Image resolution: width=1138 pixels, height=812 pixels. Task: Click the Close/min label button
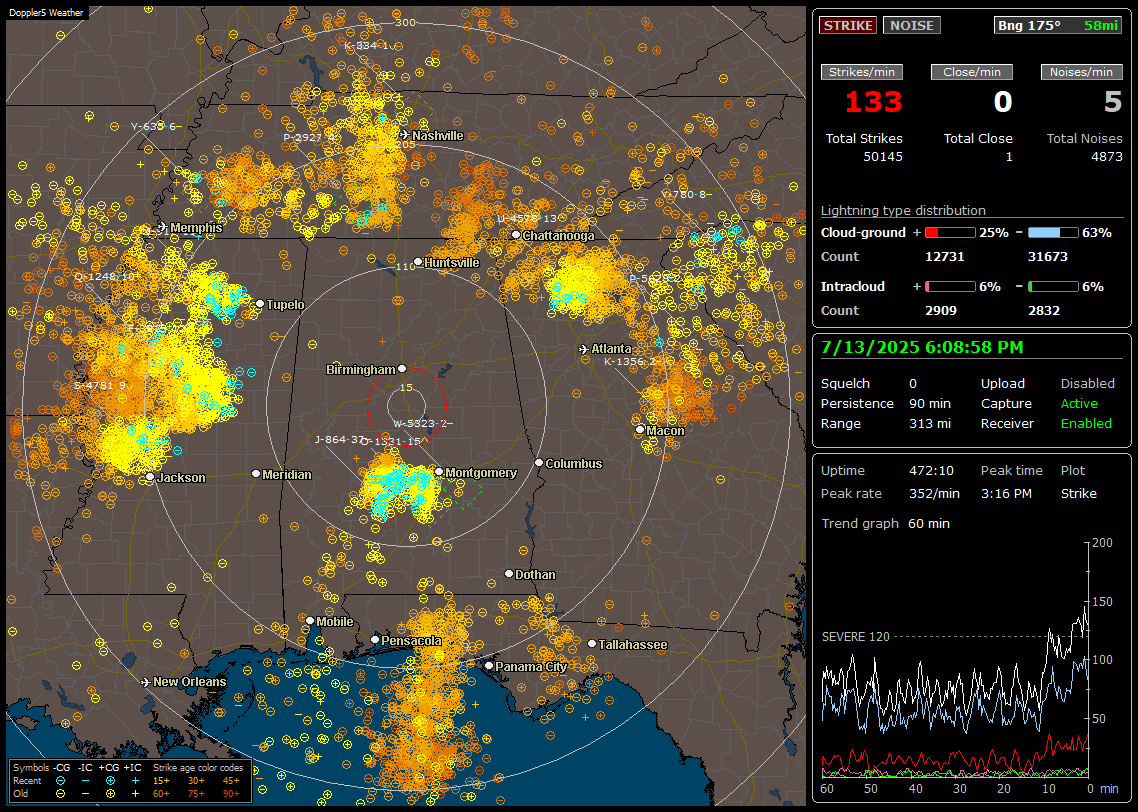[x=972, y=72]
